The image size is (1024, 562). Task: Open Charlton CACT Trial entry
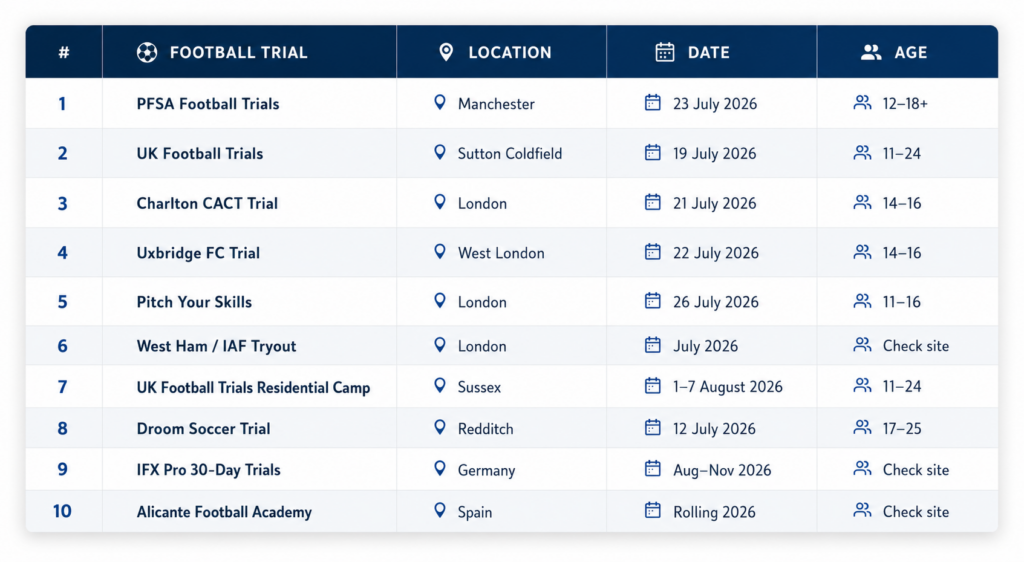[x=207, y=203]
